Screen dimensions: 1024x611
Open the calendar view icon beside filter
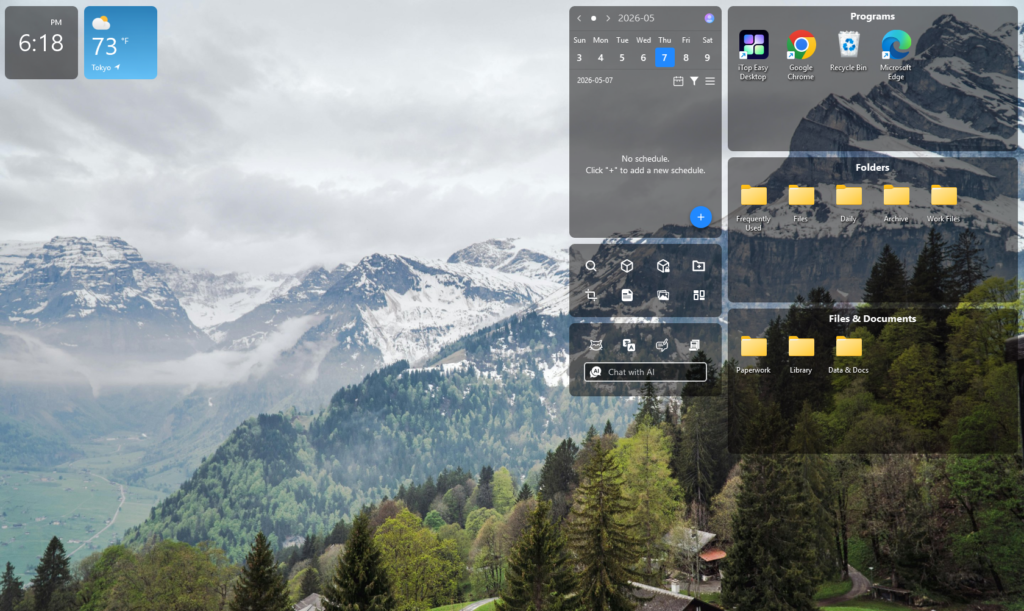pyautogui.click(x=678, y=81)
